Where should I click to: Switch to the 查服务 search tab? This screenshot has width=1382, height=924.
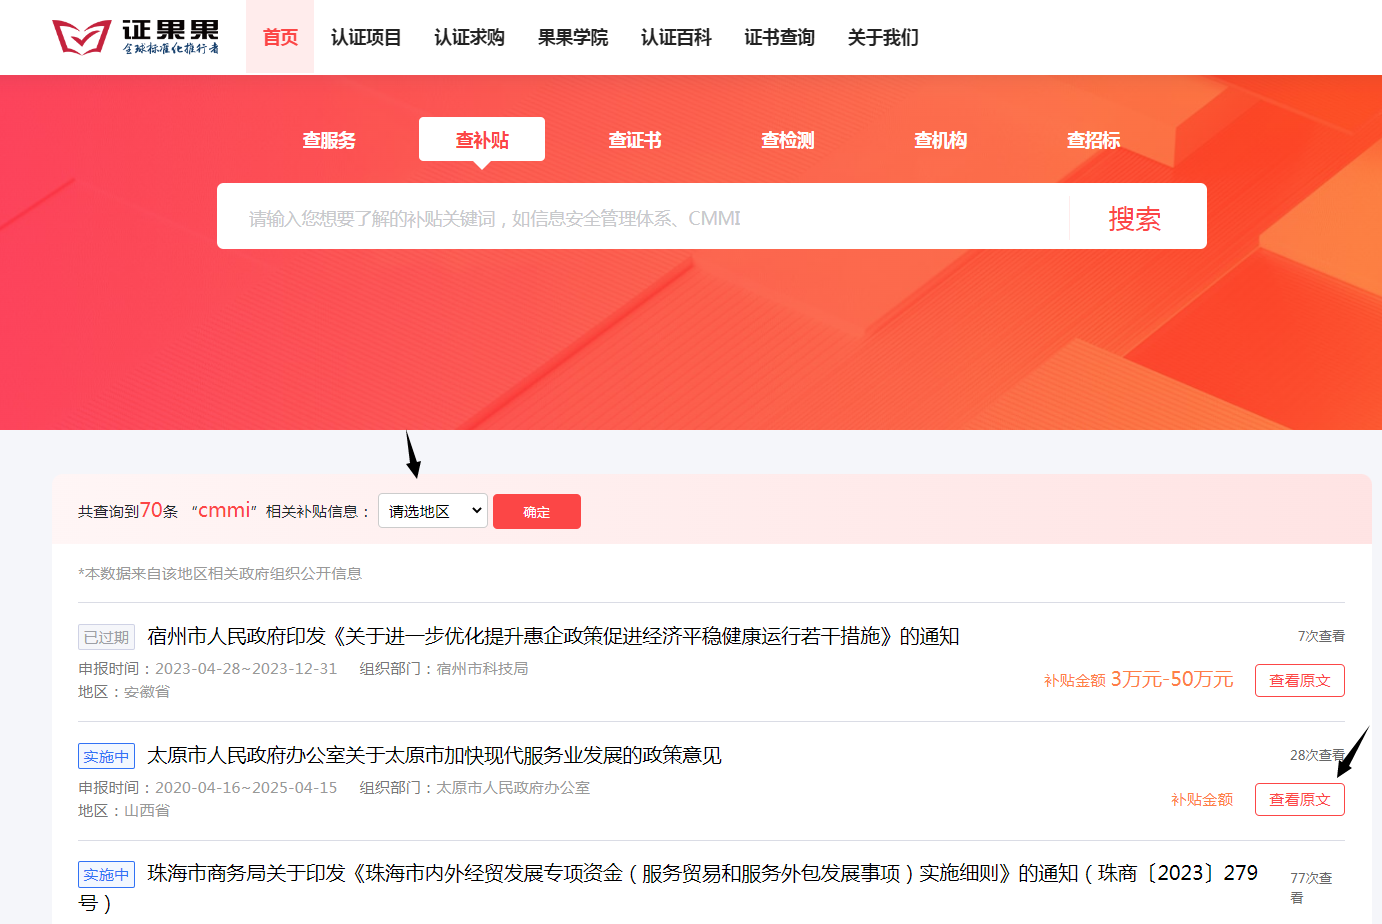[x=329, y=140]
